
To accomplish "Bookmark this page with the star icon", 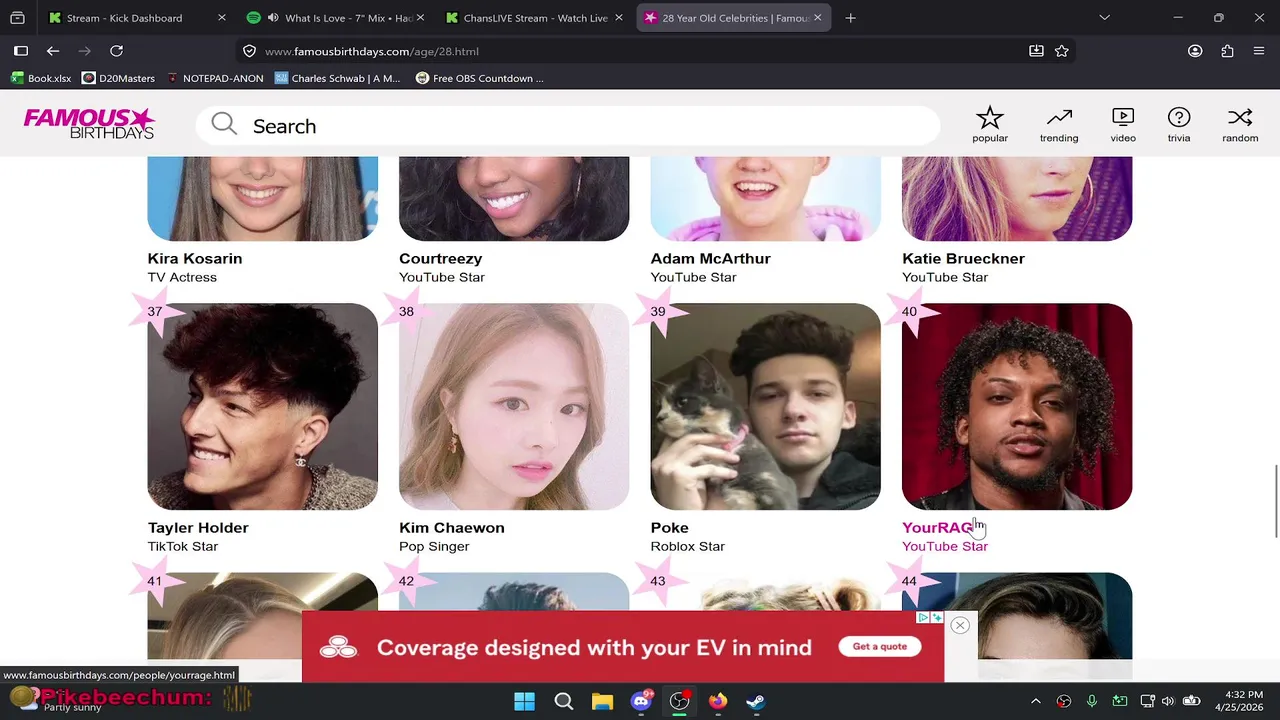I will (1062, 51).
